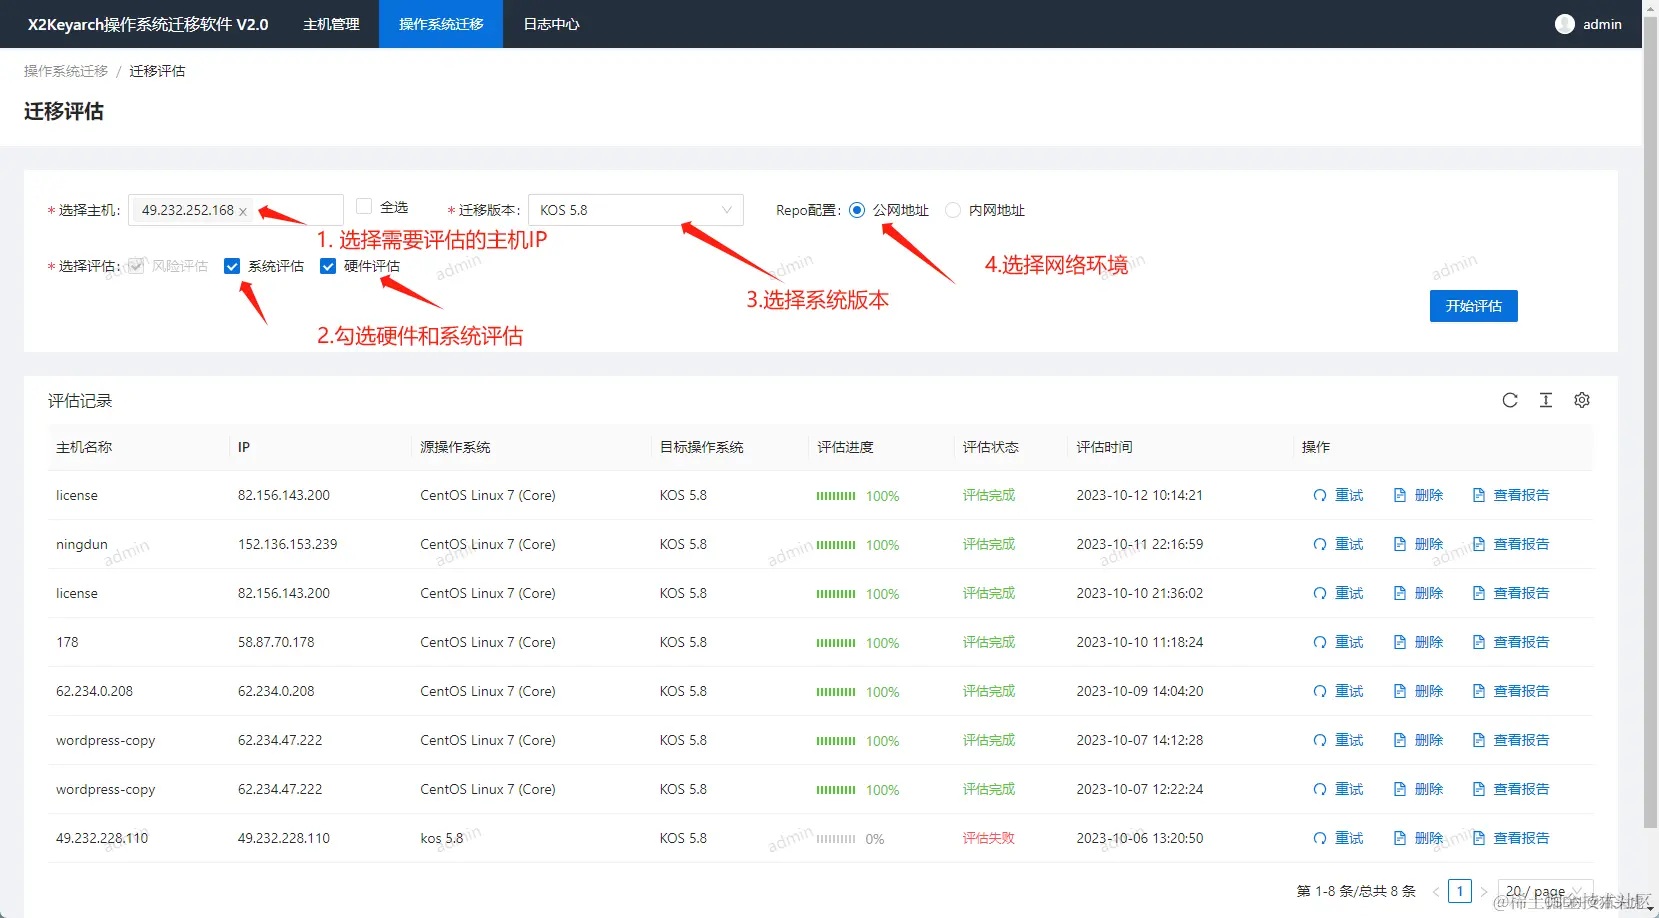Viewport: 1659px width, 918px height.
Task: Enable the 全选 checkbox
Action: [x=364, y=206]
